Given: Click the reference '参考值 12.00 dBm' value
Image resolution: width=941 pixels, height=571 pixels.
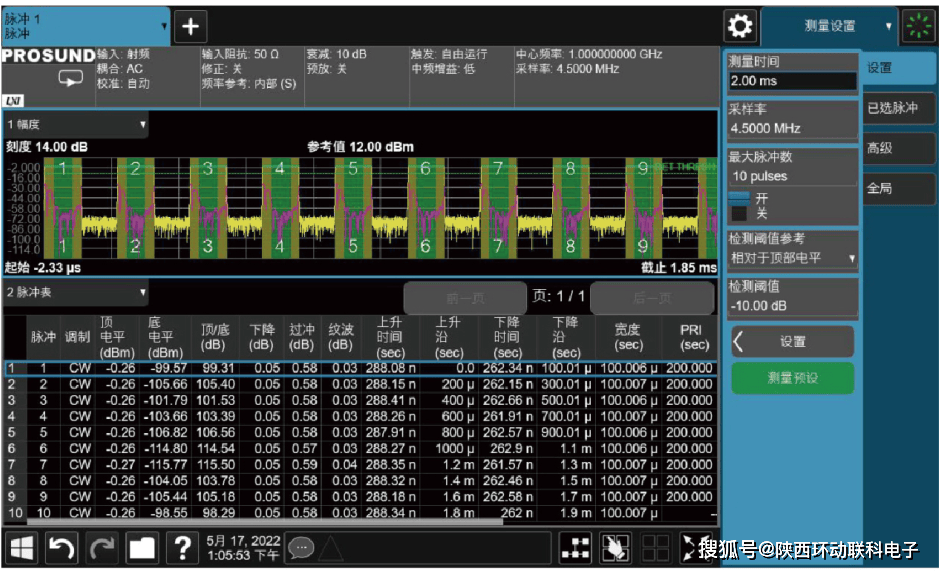Looking at the screenshot, I should [360, 147].
